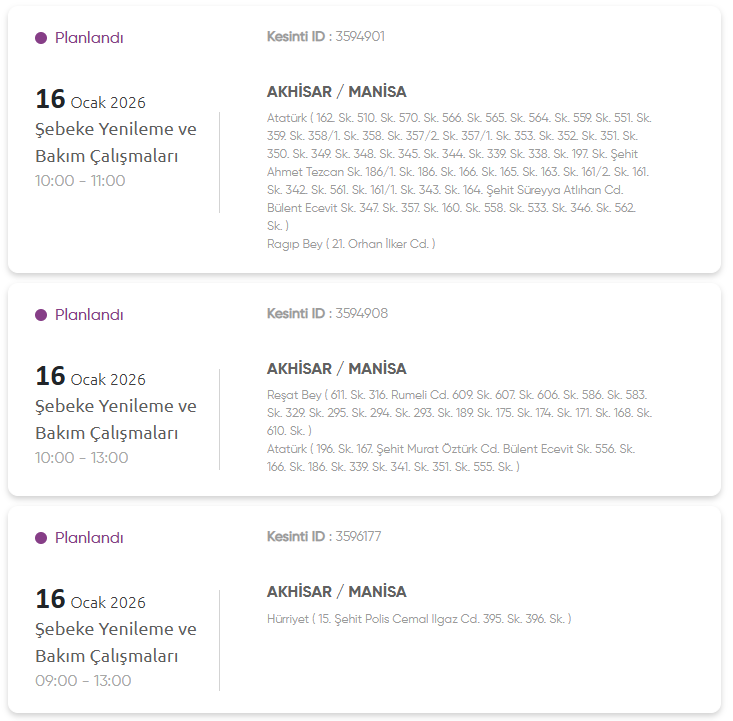Open the AKHİSAR / MANİSA heading in the first card
This screenshot has width=733, height=721.
[337, 92]
